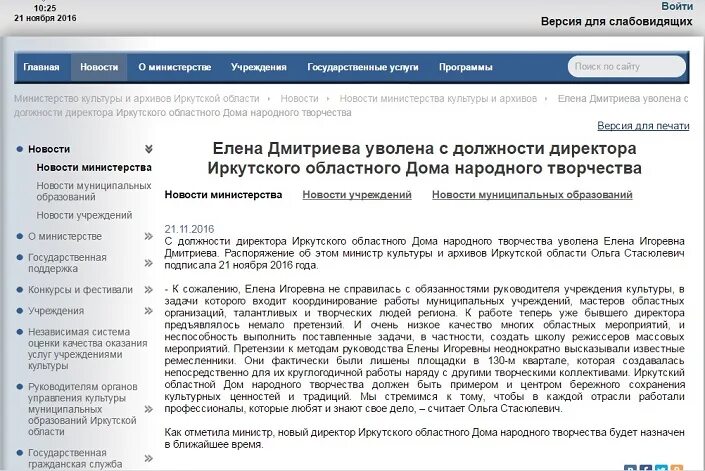Image resolution: width=705 pixels, height=471 pixels.
Task: Select Новости муниципальных образований in sidebar
Action: click(94, 191)
